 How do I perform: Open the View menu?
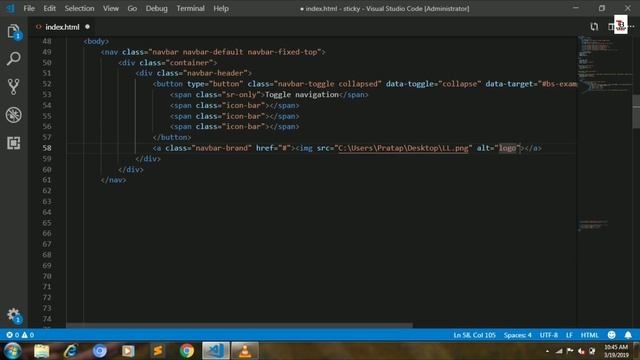[x=111, y=8]
